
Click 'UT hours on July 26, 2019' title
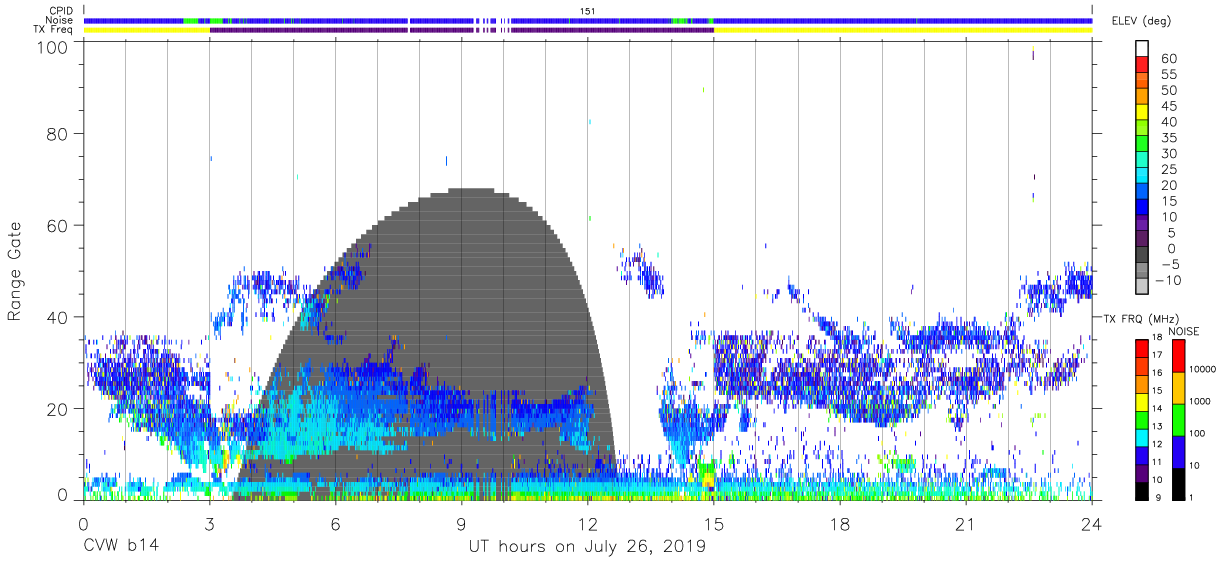(x=587, y=547)
